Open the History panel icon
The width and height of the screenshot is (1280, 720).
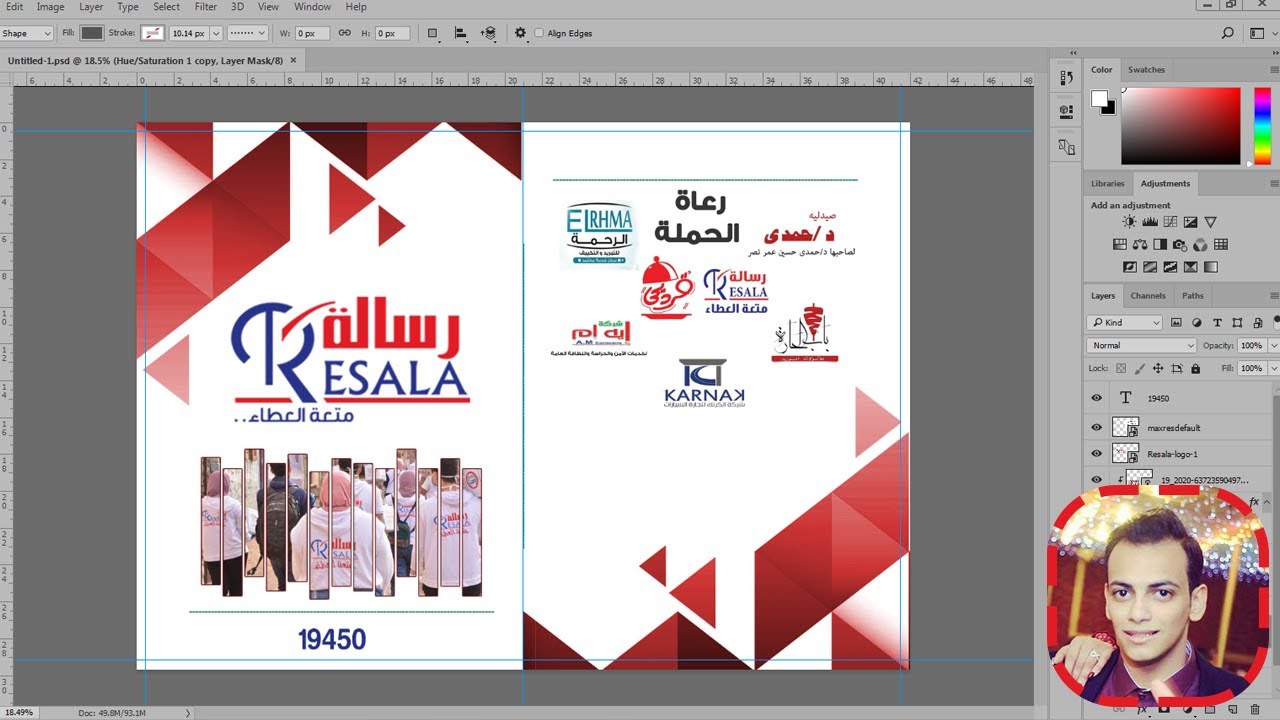pyautogui.click(x=1066, y=76)
